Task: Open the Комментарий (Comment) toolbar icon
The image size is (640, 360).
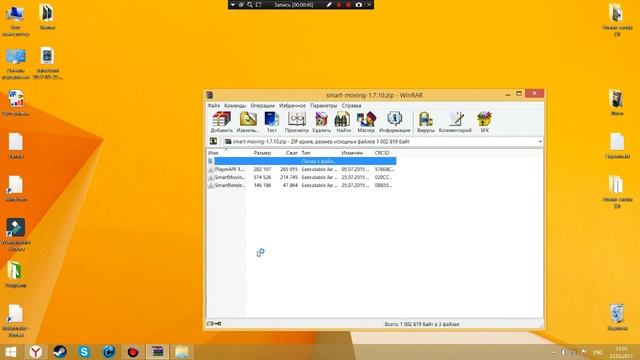Action: pos(455,122)
